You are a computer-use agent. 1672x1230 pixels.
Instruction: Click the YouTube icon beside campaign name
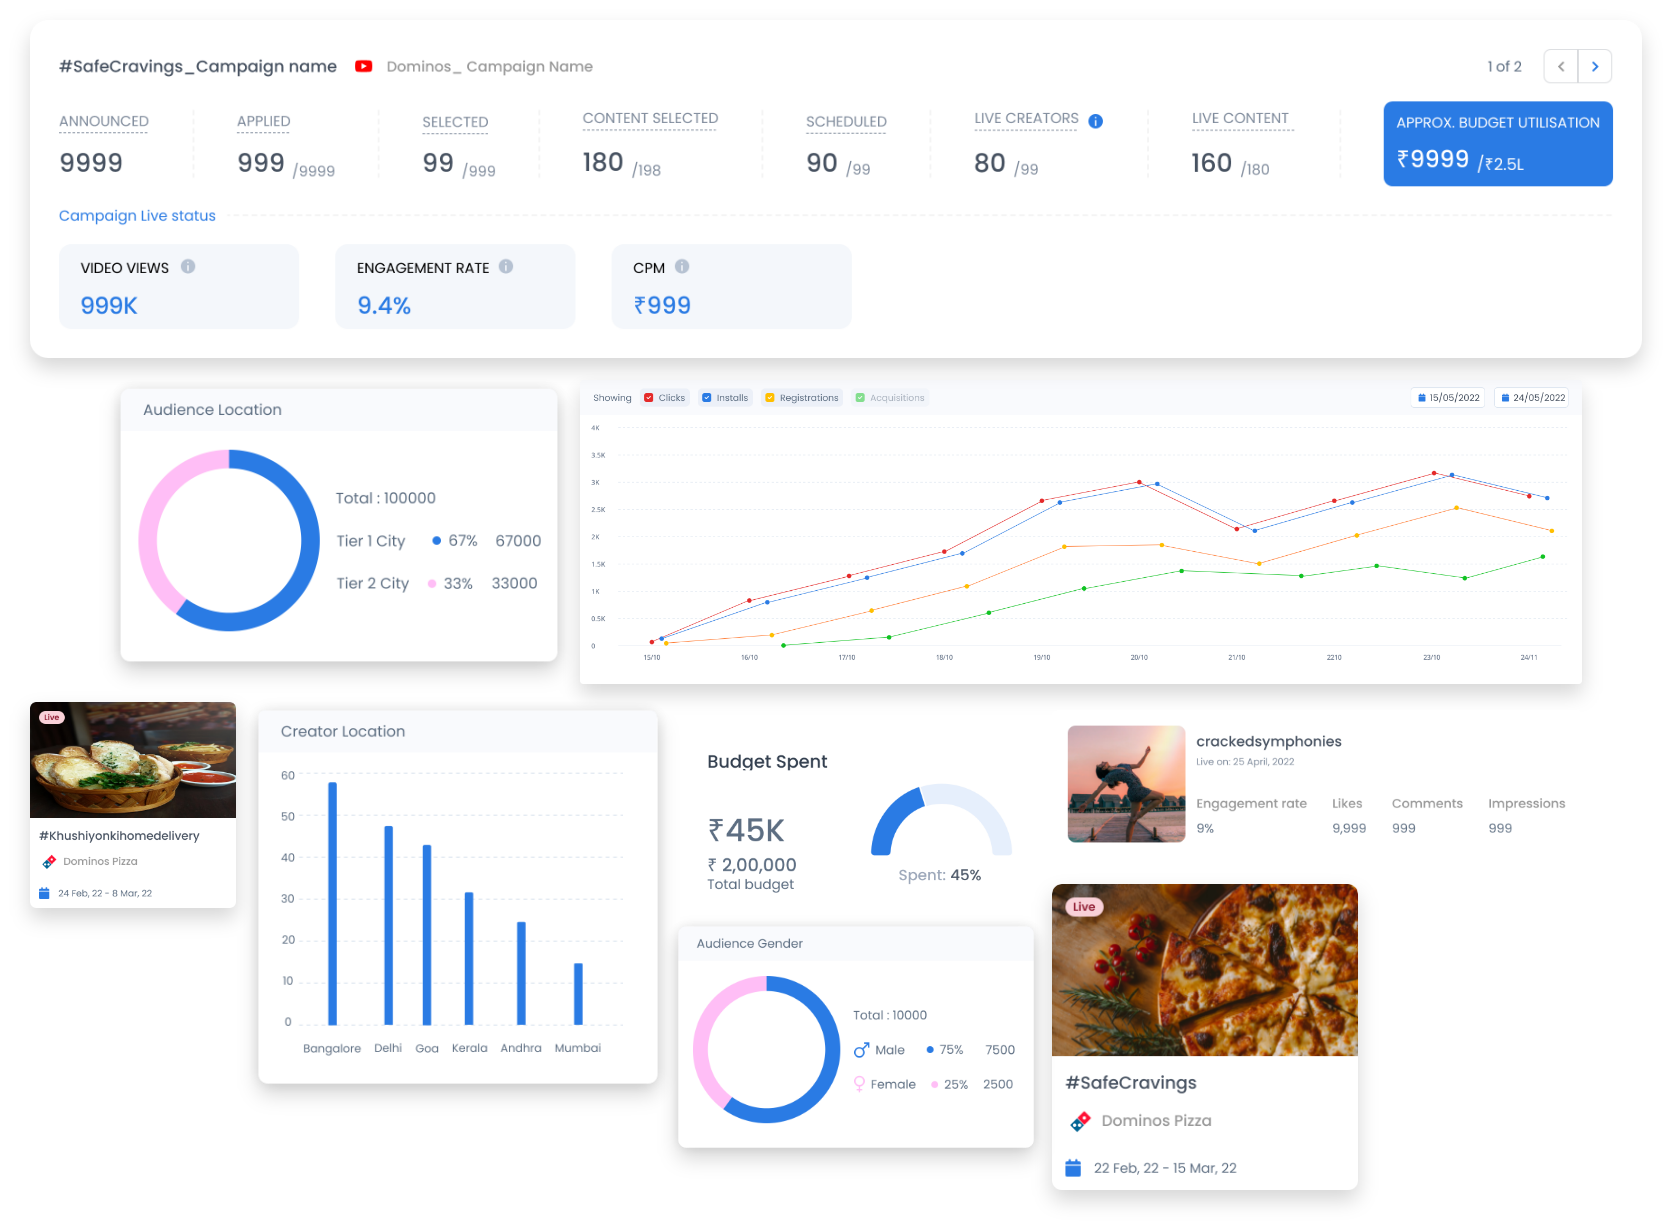click(x=364, y=66)
